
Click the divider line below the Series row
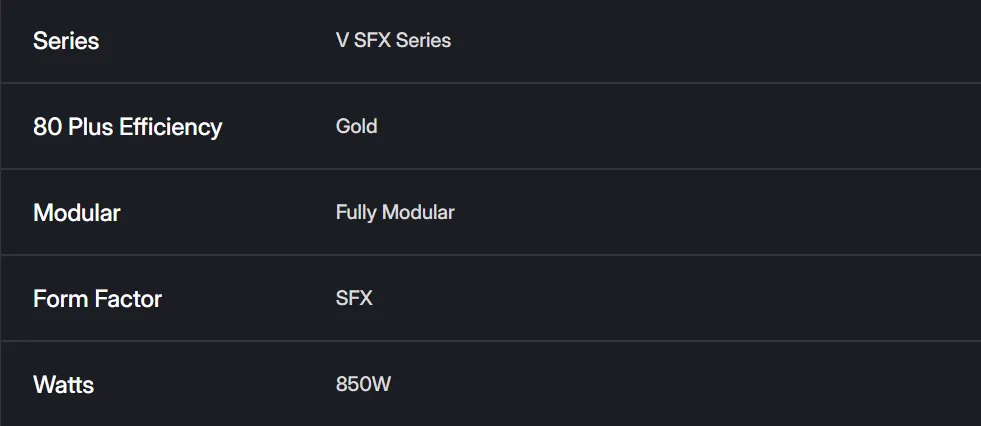point(490,83)
